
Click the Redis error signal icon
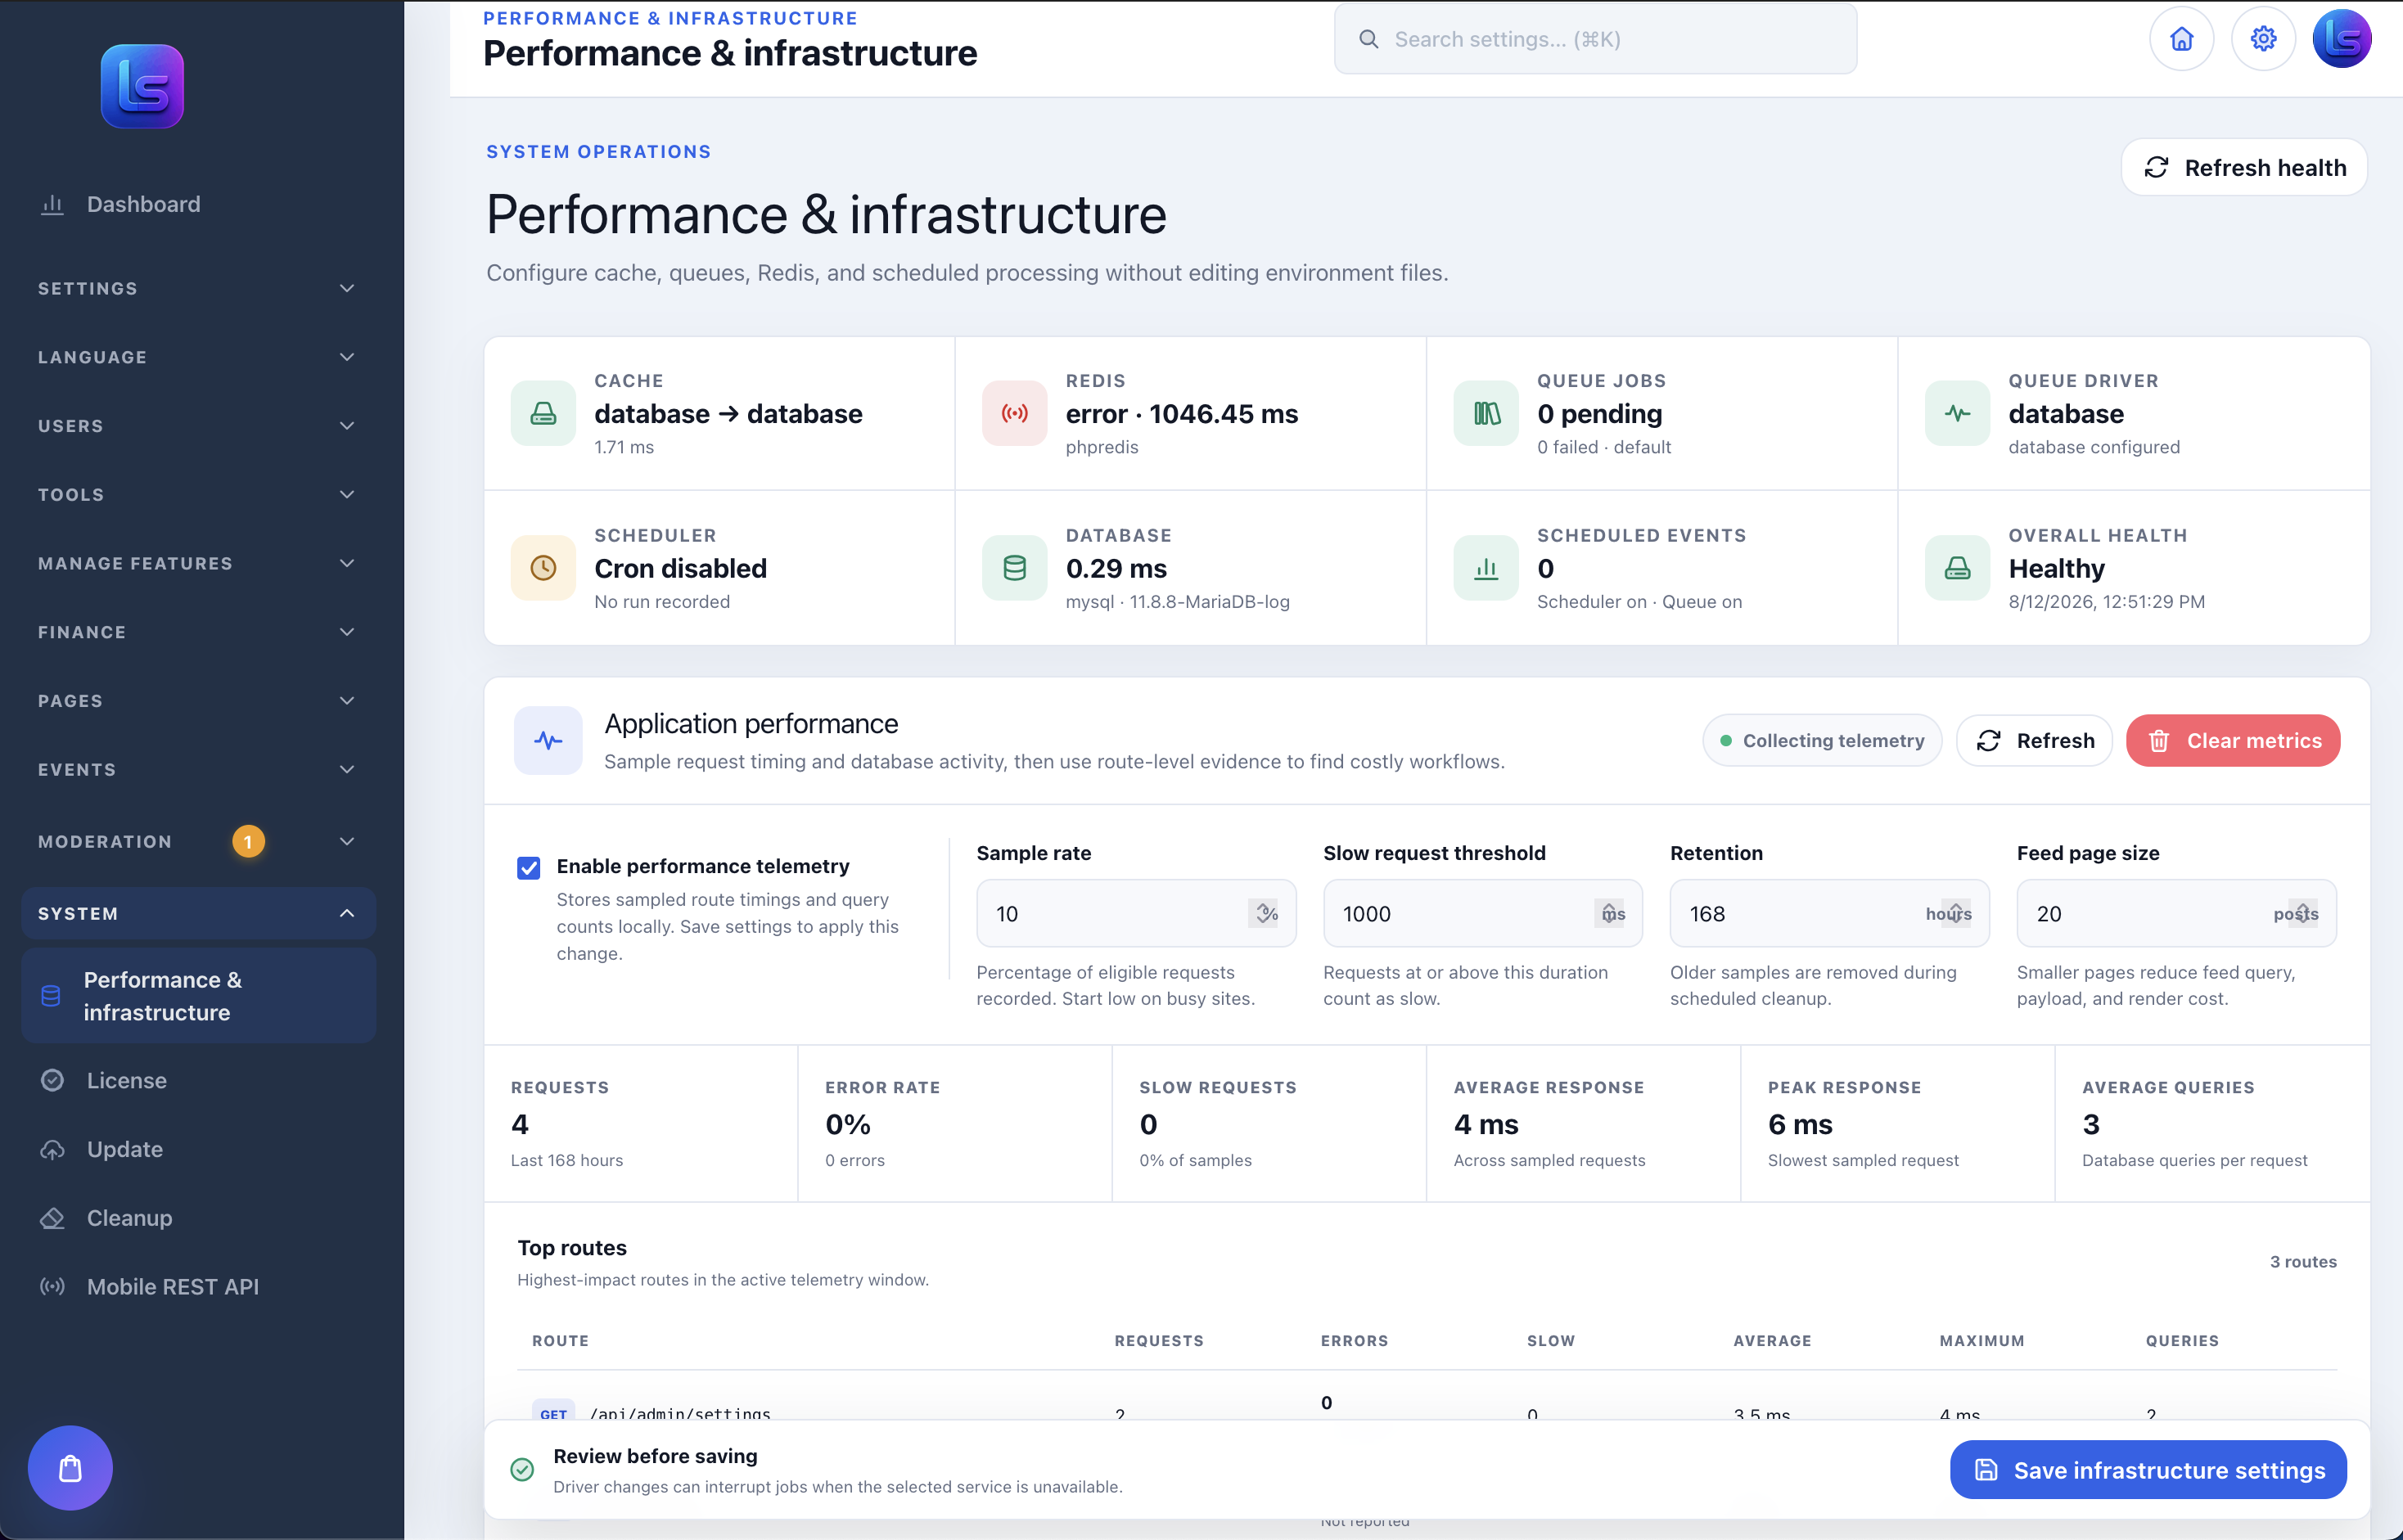[1014, 413]
